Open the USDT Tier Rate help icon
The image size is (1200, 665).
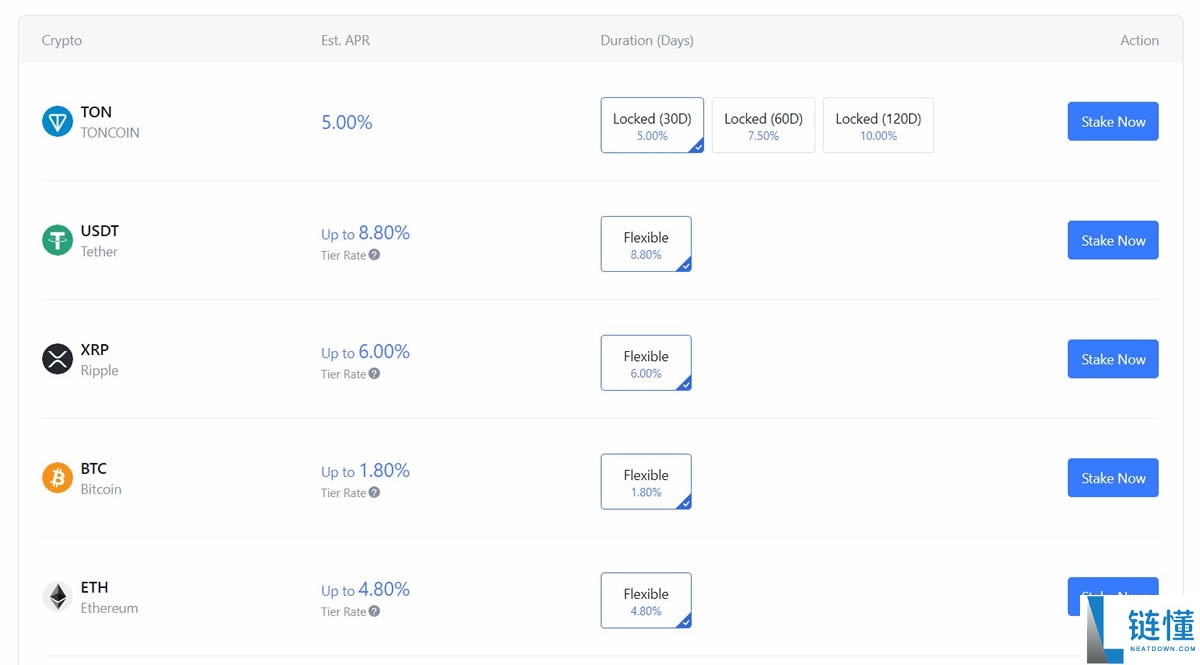coord(374,255)
